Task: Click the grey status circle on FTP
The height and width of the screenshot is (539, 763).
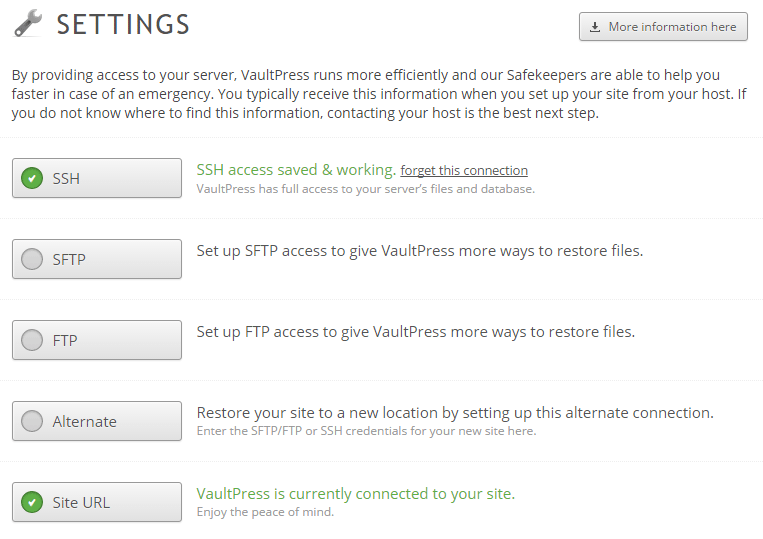Action: [32, 341]
